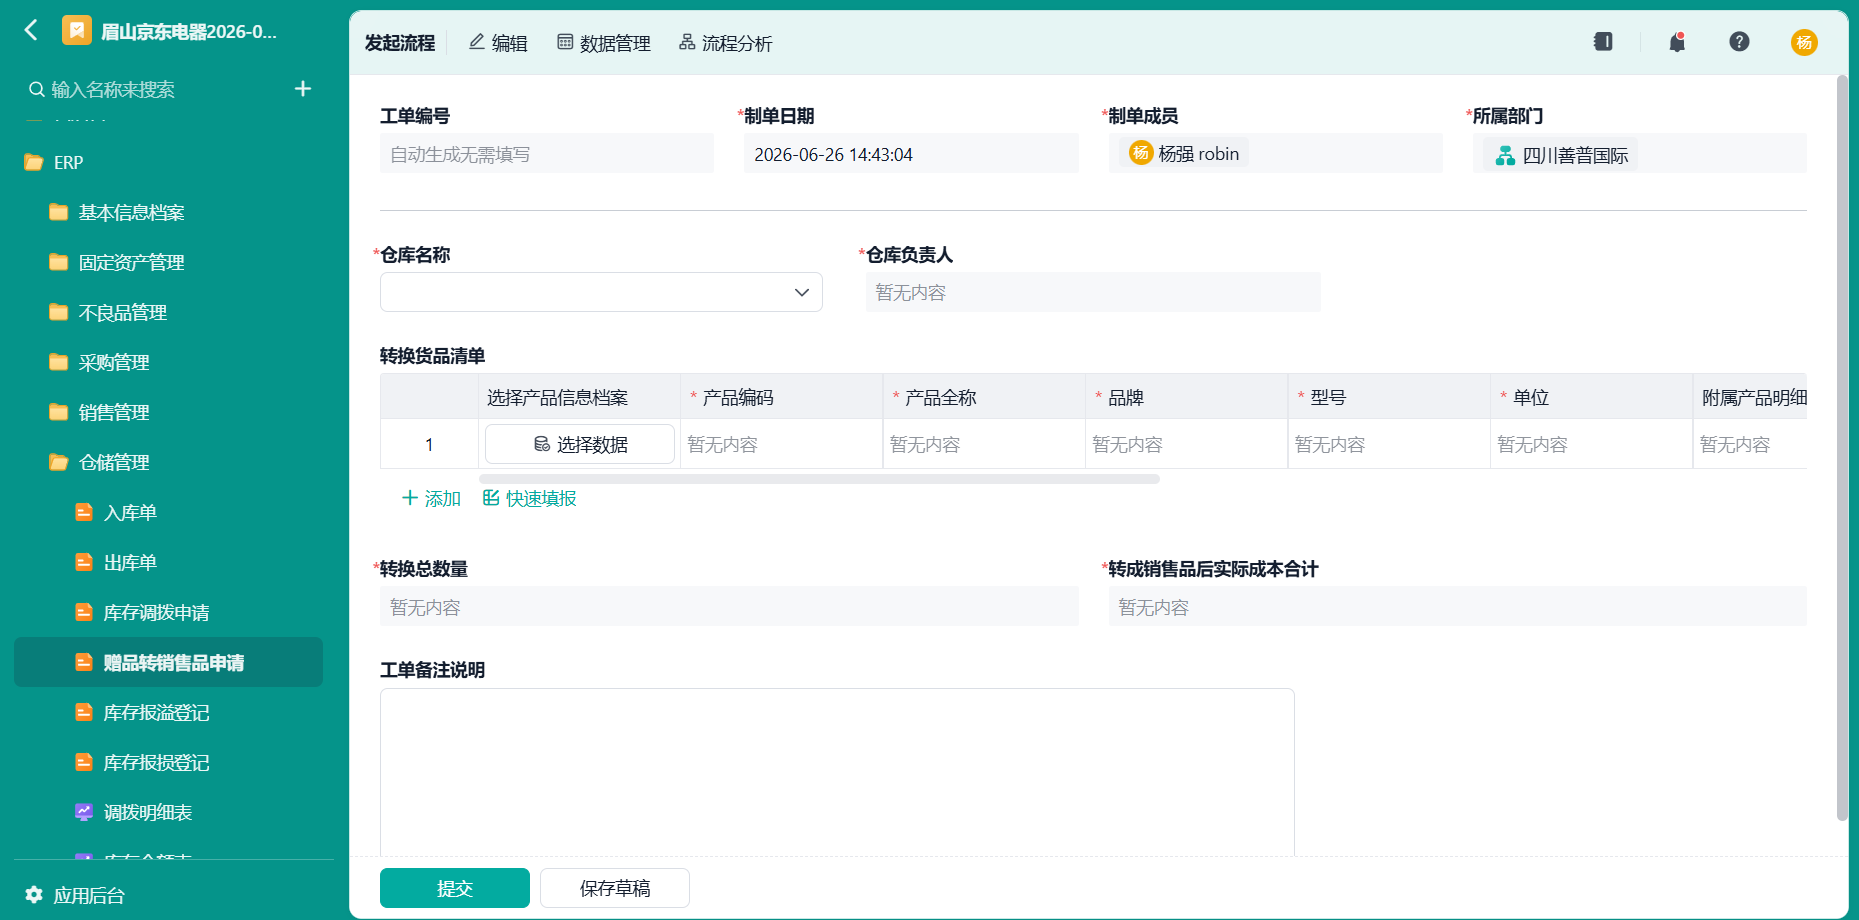1859x920 pixels.
Task: Click the 工单编号 field
Action: click(547, 154)
